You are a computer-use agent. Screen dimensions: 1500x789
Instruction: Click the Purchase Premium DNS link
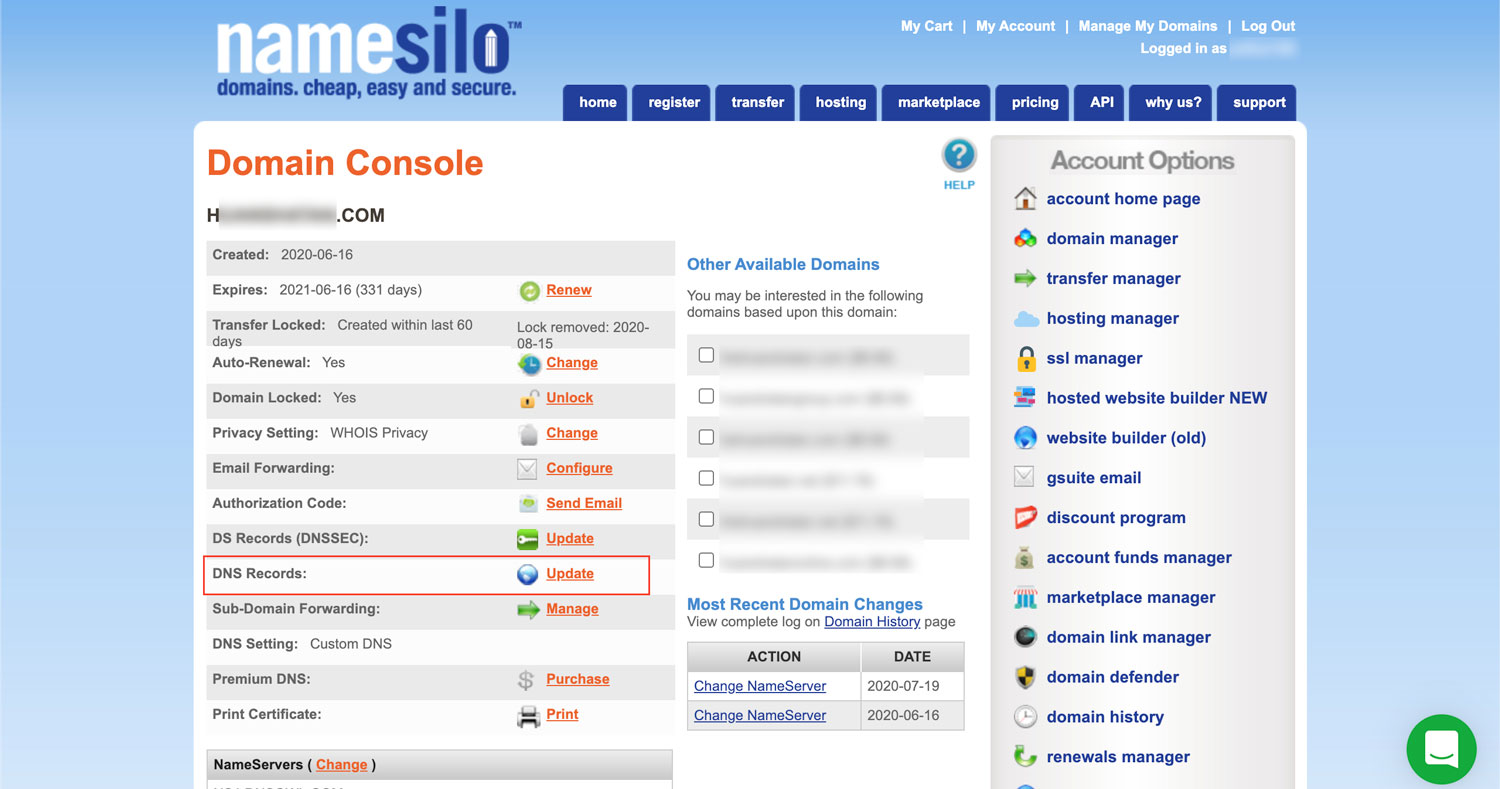pos(578,679)
